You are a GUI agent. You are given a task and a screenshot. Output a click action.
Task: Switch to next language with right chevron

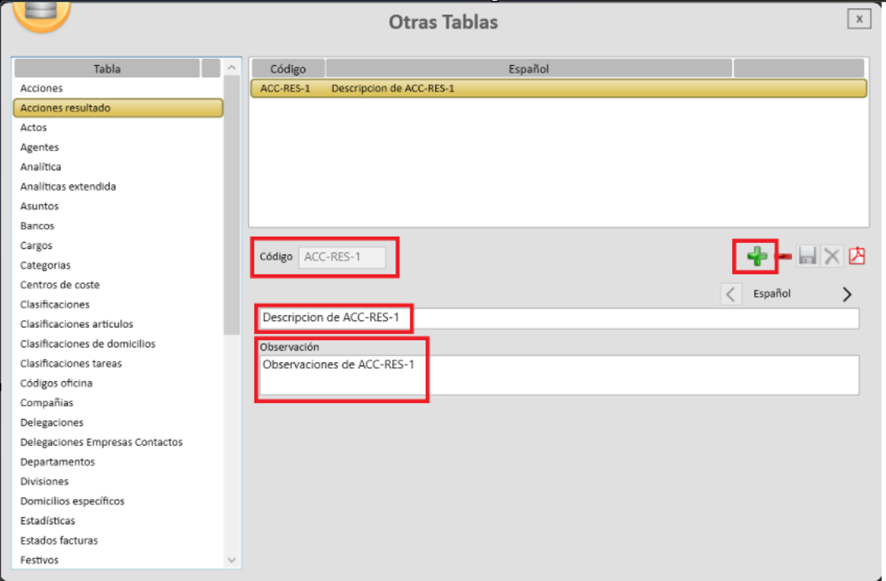coord(847,294)
